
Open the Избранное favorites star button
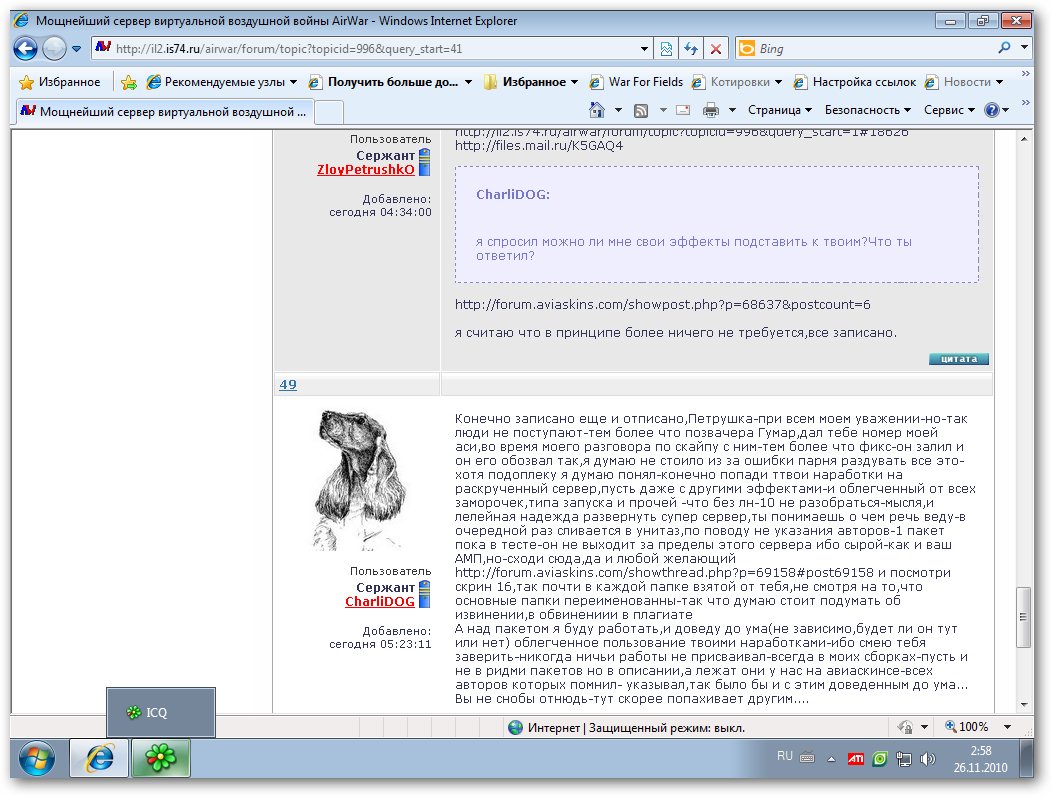(x=60, y=82)
